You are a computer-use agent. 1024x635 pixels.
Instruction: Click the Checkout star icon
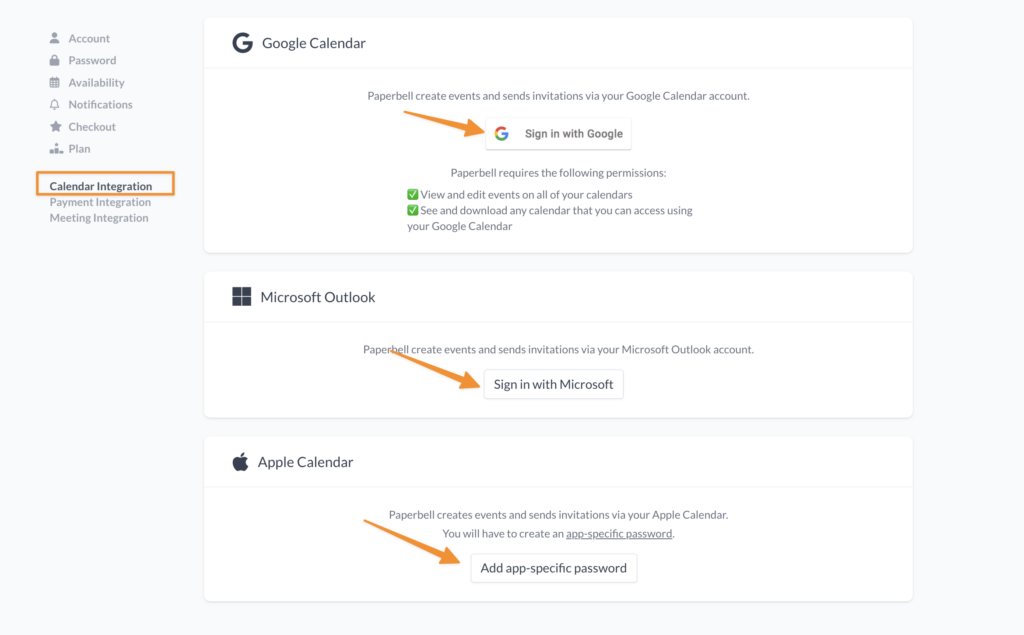click(x=56, y=127)
